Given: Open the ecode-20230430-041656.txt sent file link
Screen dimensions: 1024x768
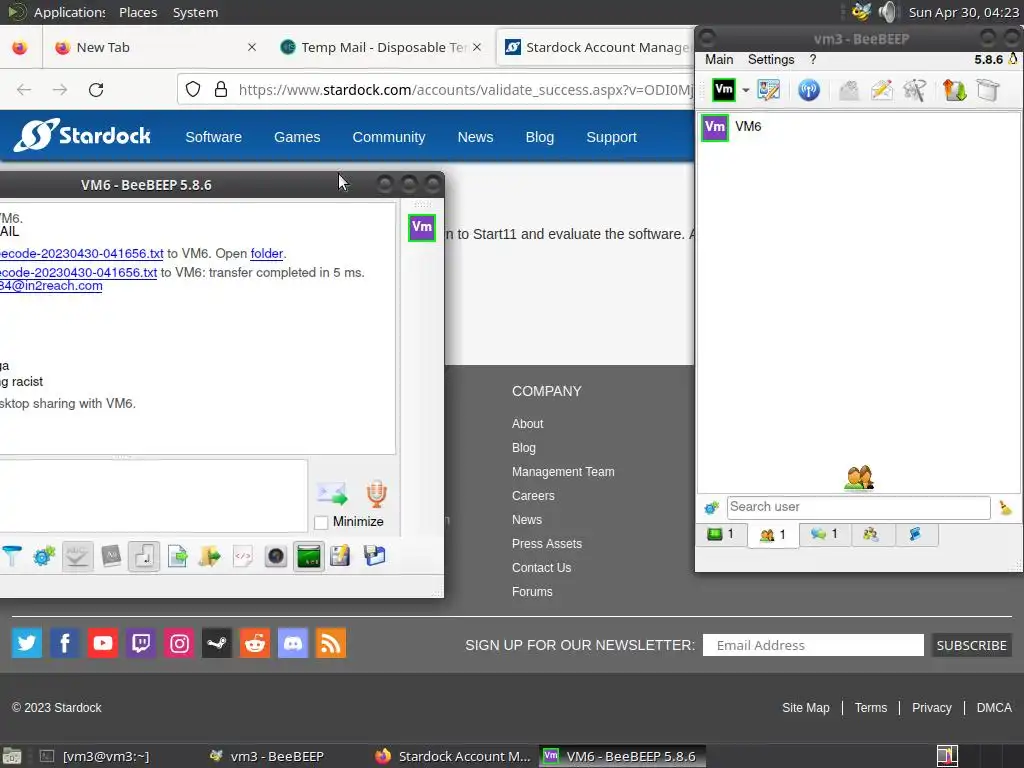Looking at the screenshot, I should coord(82,253).
